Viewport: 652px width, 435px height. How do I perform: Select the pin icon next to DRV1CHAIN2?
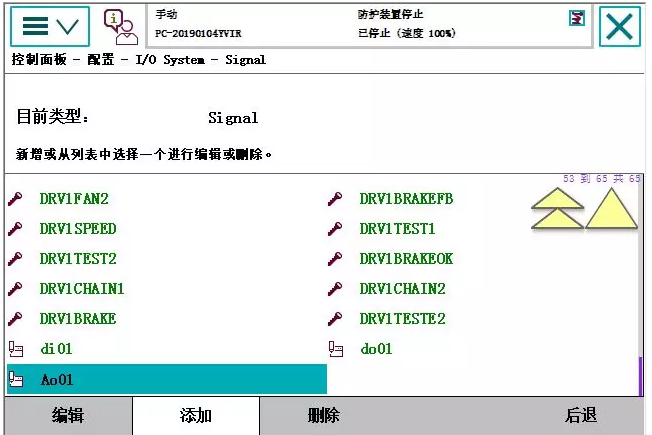click(x=335, y=289)
